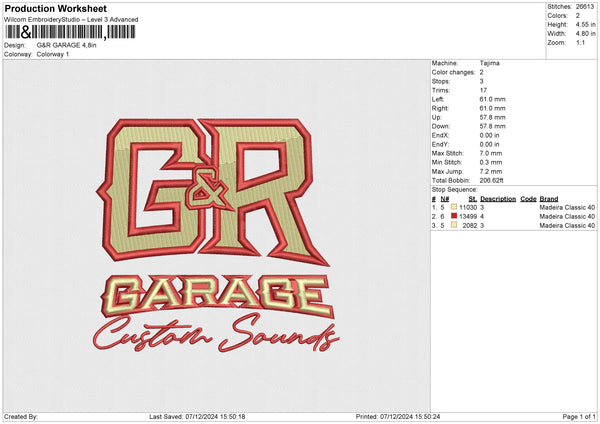Click the St. column header
This screenshot has height=424, width=600.
pos(473,197)
